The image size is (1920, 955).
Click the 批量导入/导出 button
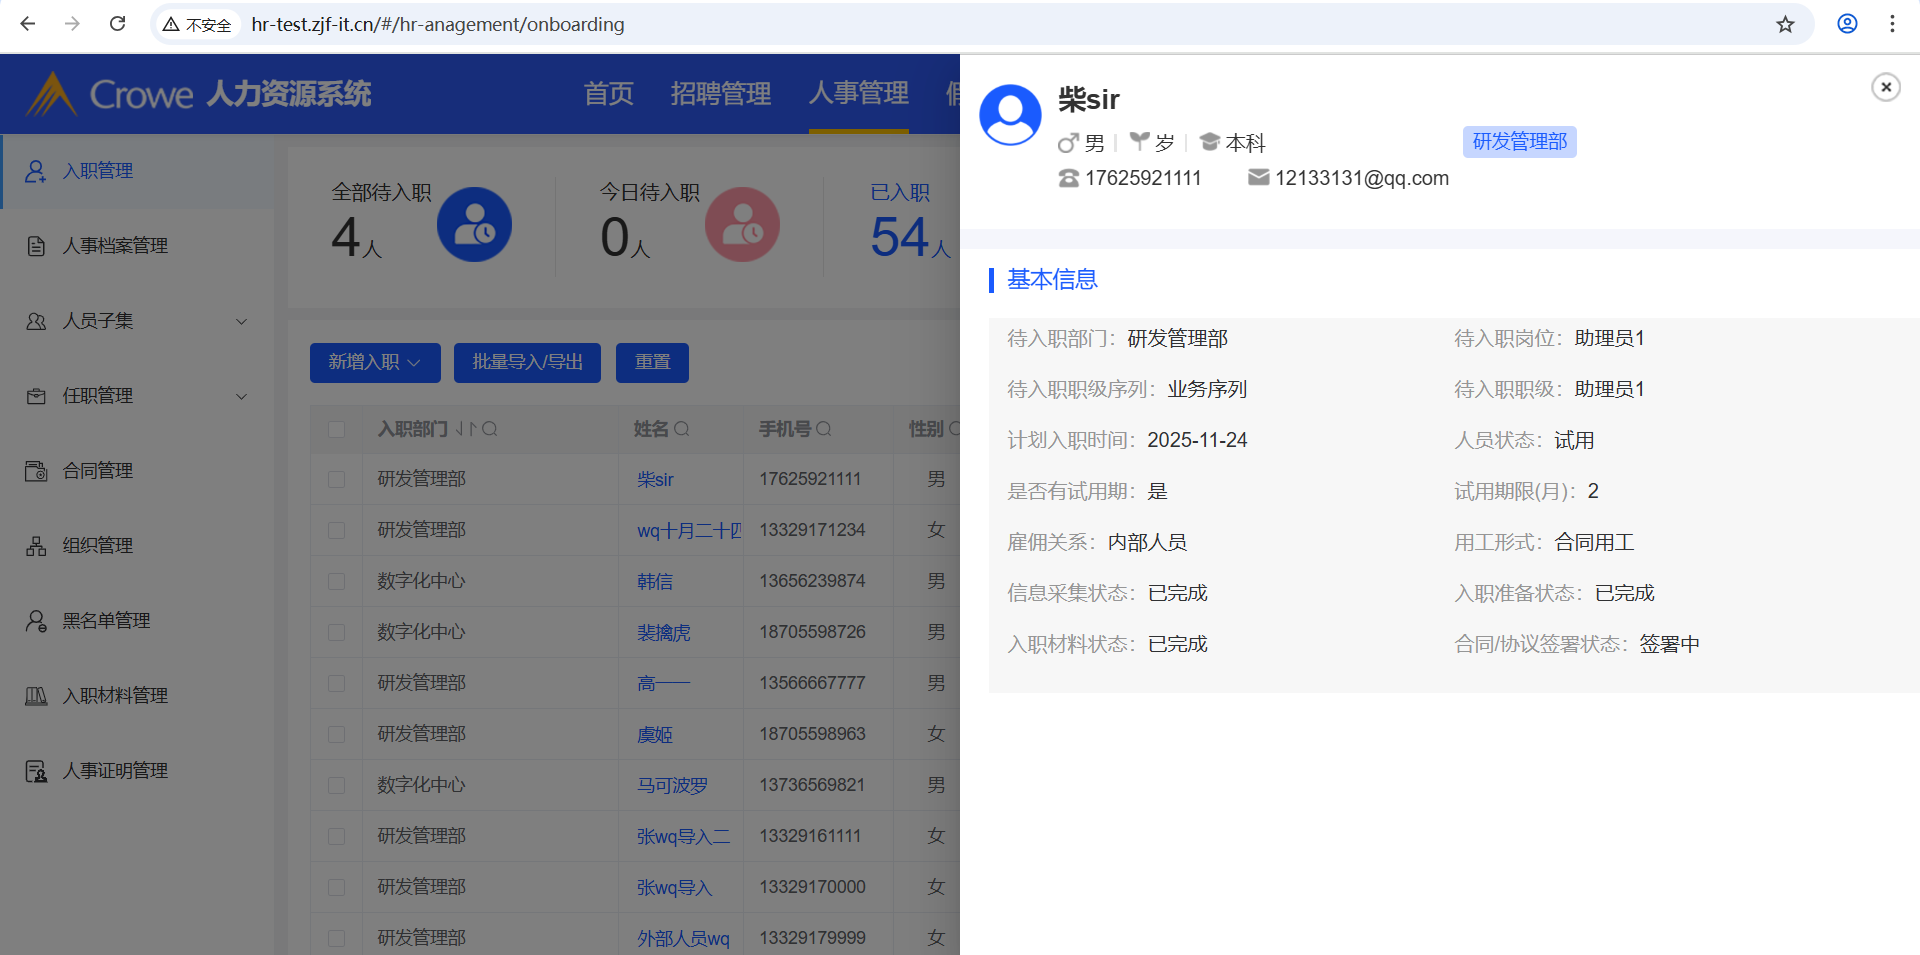point(527,362)
